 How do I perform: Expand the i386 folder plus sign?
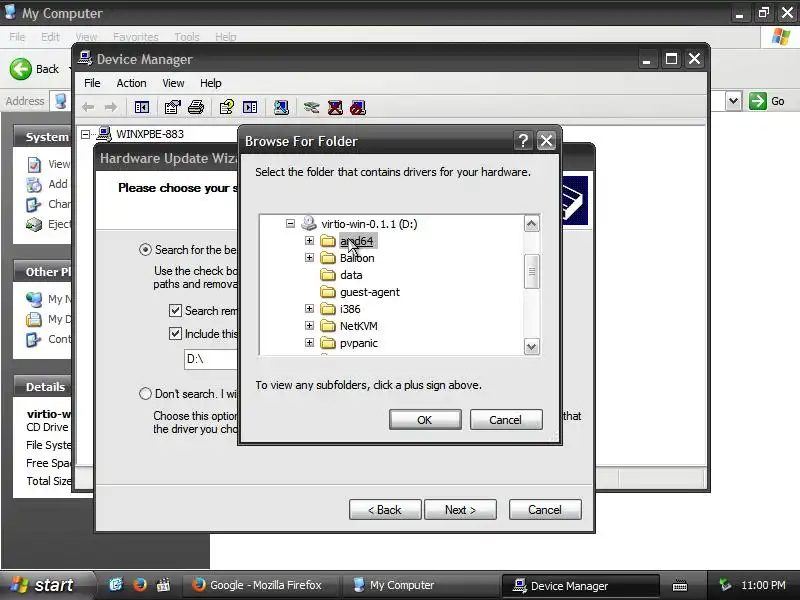pos(309,309)
